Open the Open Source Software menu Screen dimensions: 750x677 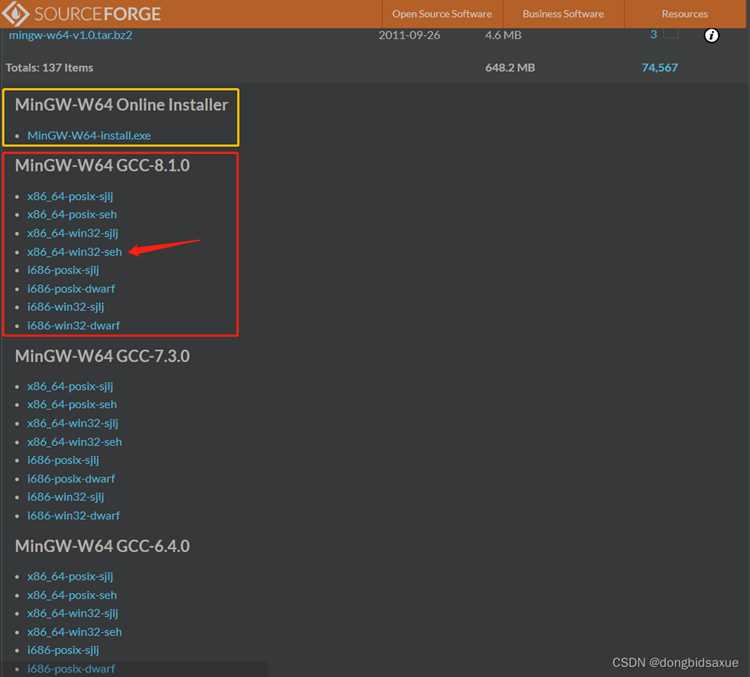[x=442, y=14]
